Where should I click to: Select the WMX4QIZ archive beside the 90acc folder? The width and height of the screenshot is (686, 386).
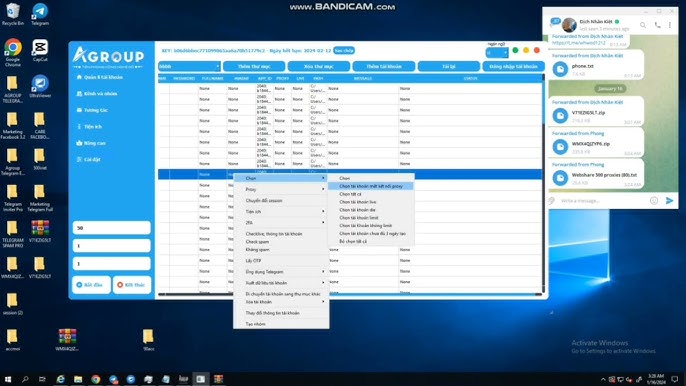point(67,340)
